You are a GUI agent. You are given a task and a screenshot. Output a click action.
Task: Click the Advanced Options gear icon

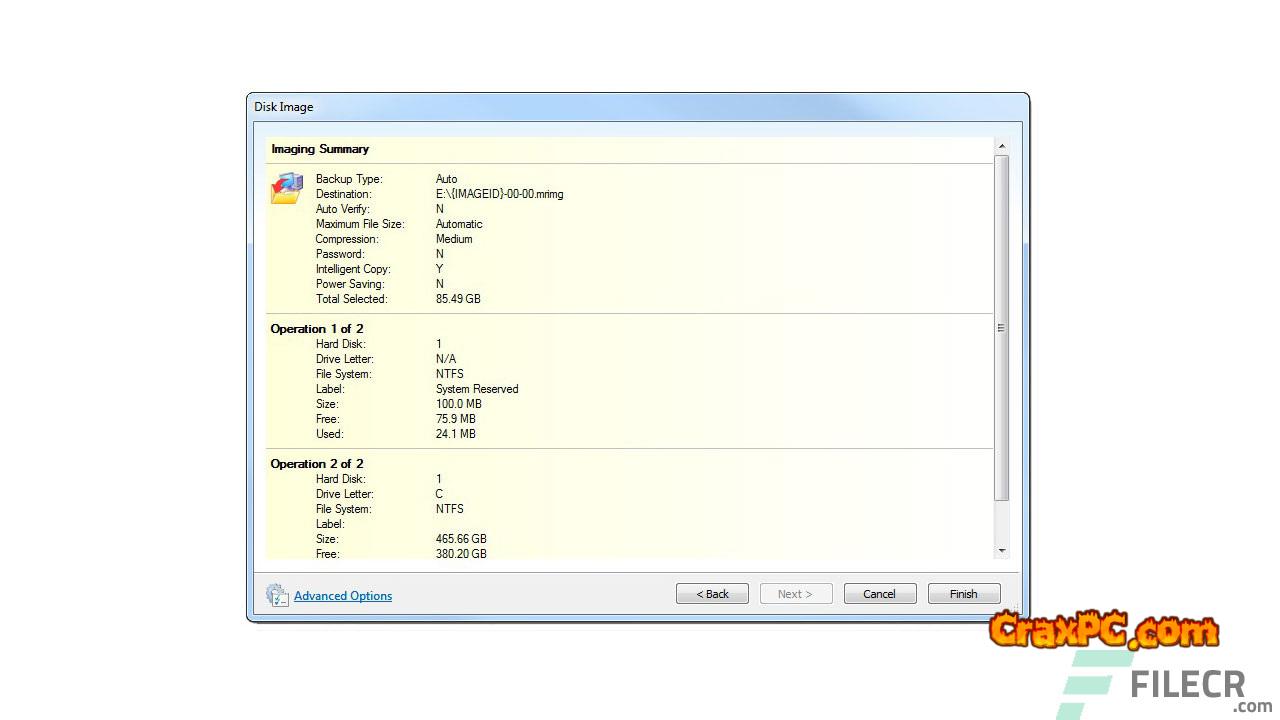click(277, 595)
